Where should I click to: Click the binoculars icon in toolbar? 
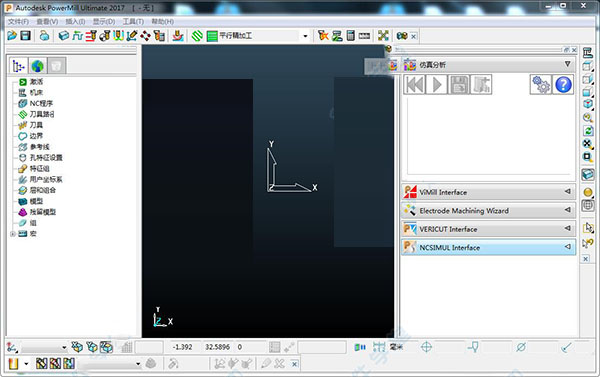(402, 36)
